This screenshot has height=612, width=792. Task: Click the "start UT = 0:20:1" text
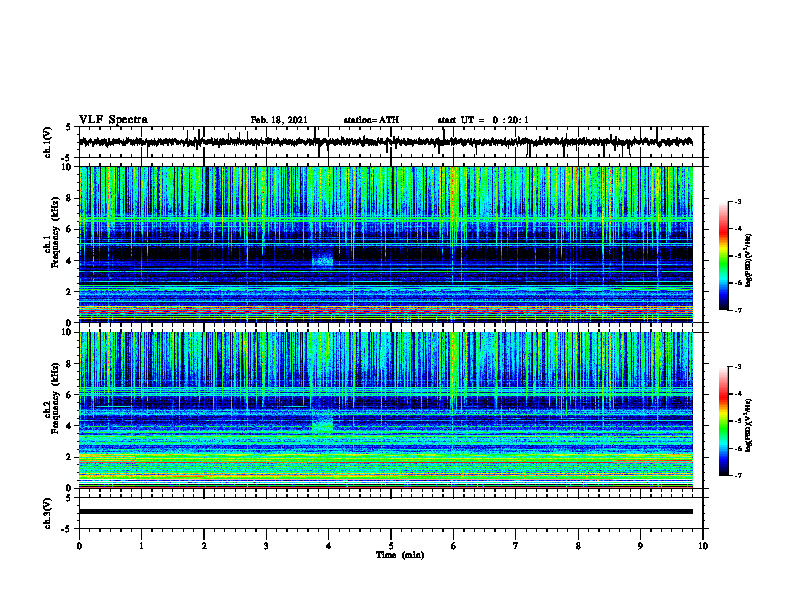point(483,120)
